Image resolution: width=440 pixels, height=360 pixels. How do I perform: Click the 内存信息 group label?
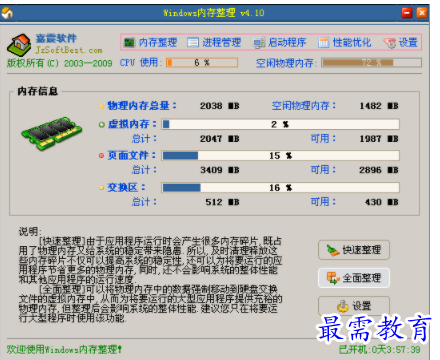[x=38, y=91]
